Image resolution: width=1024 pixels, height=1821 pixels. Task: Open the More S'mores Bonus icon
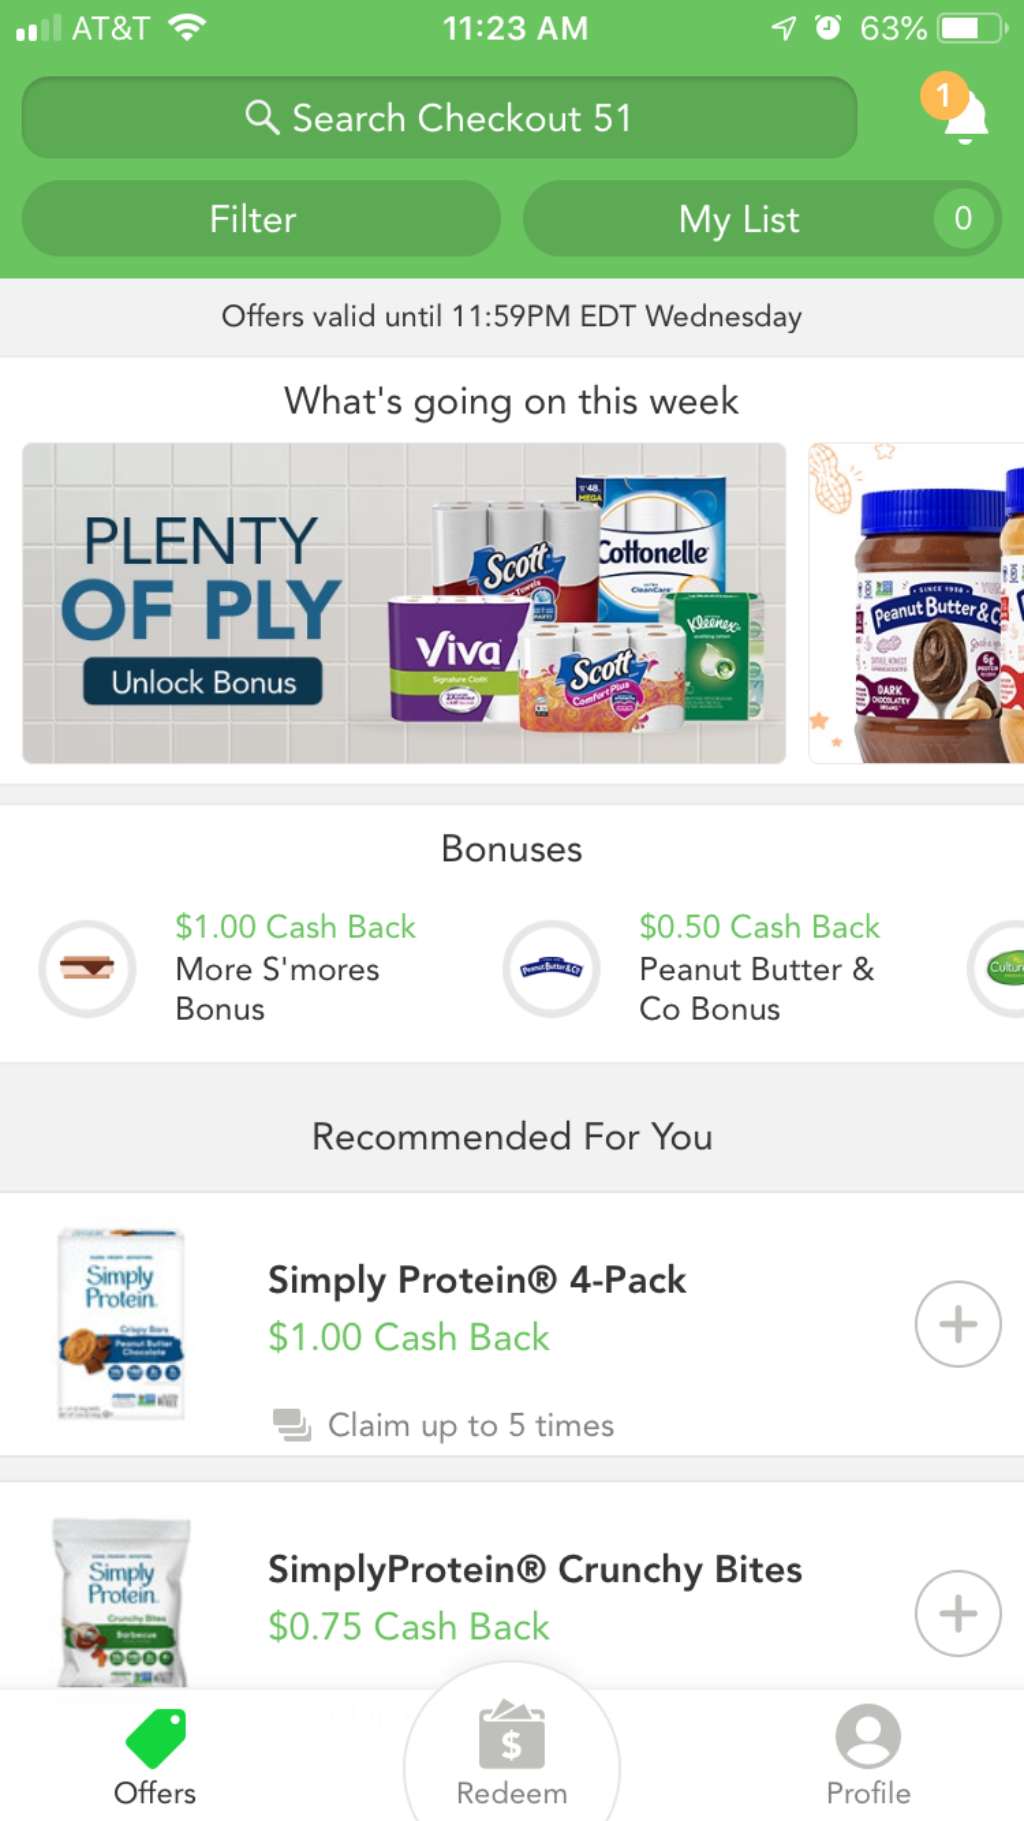(x=88, y=968)
